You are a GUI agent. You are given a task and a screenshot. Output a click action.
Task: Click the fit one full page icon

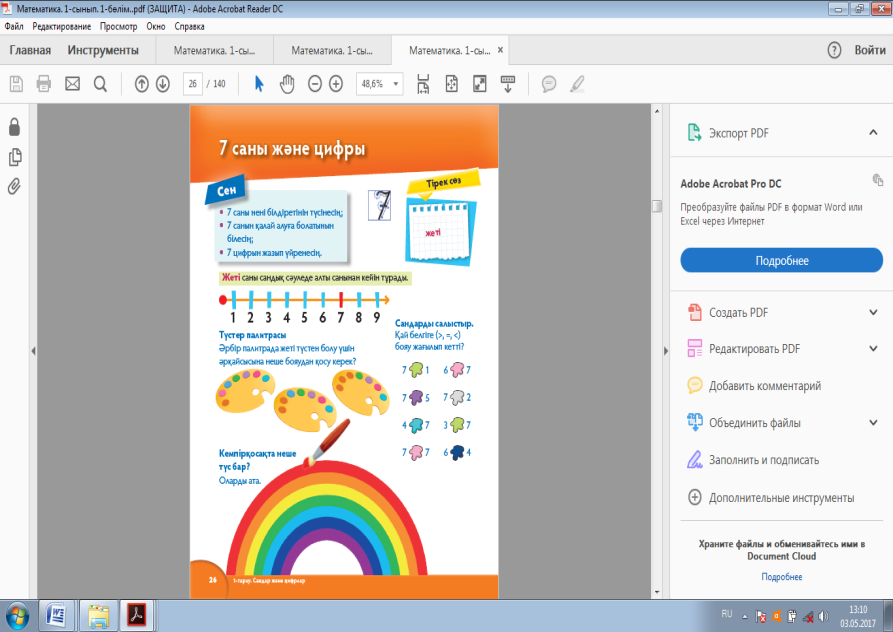tap(452, 84)
